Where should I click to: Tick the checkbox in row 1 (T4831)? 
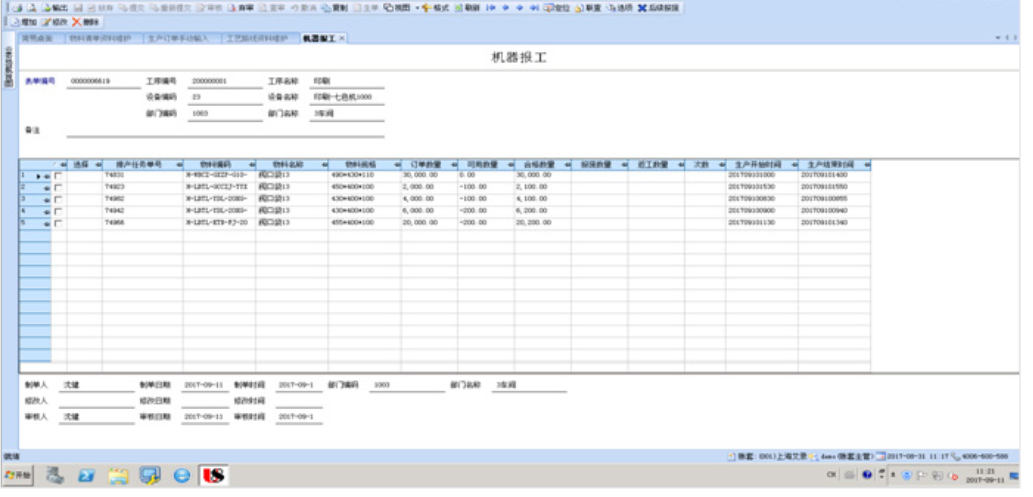click(x=59, y=176)
